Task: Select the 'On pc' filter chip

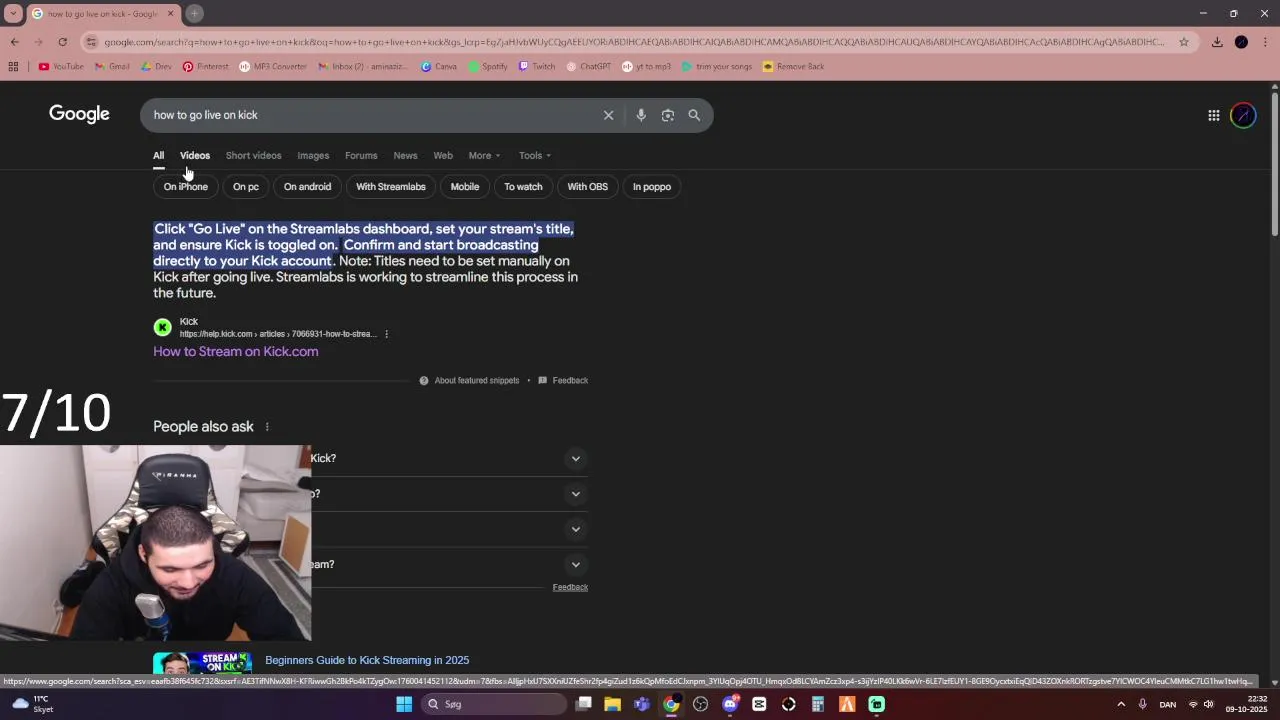Action: (246, 187)
